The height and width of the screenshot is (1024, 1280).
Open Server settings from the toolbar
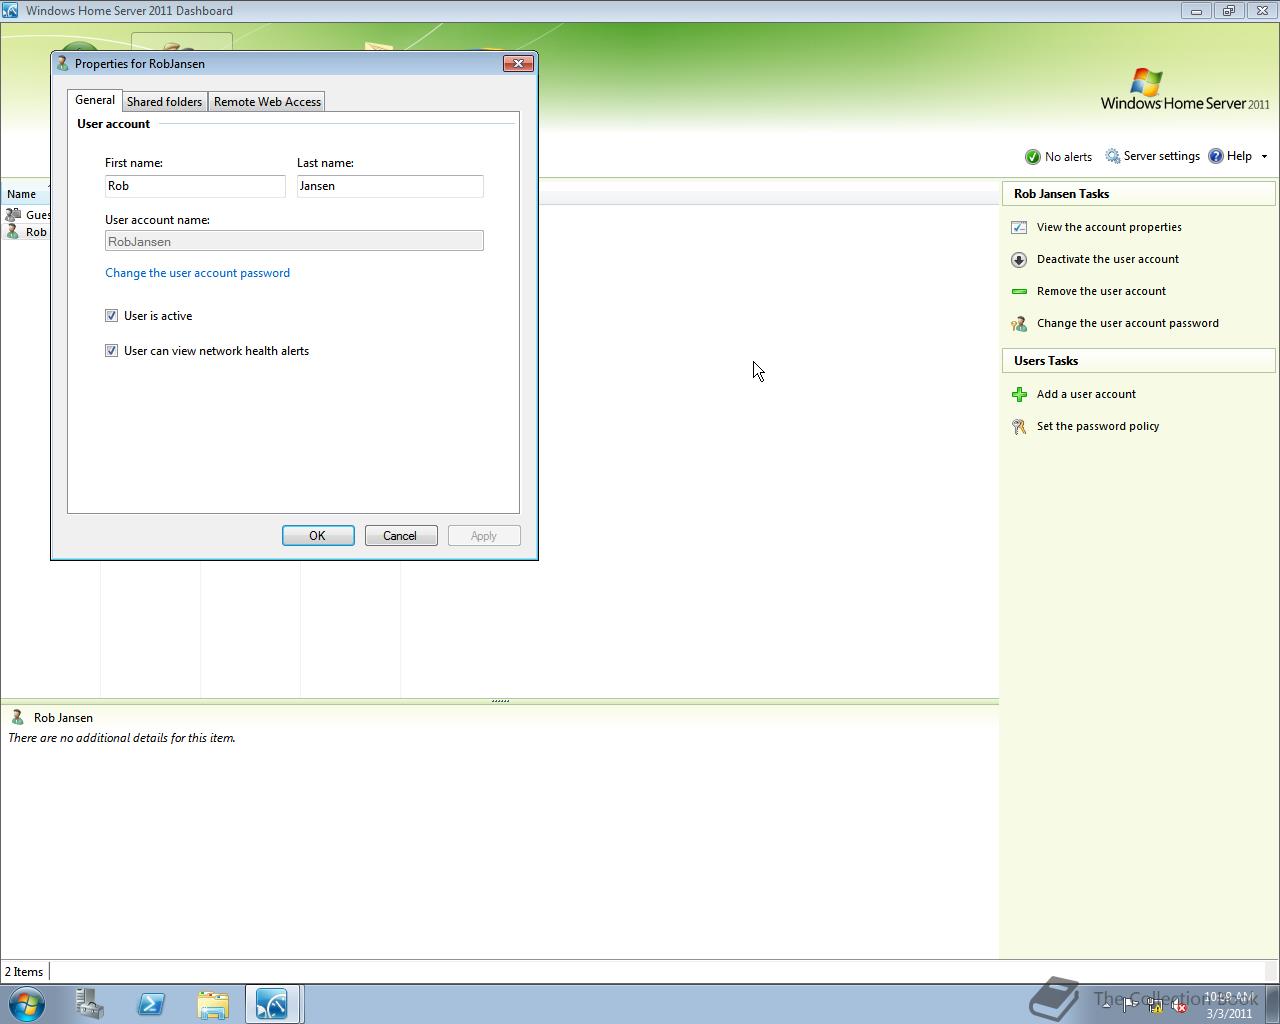[1152, 156]
